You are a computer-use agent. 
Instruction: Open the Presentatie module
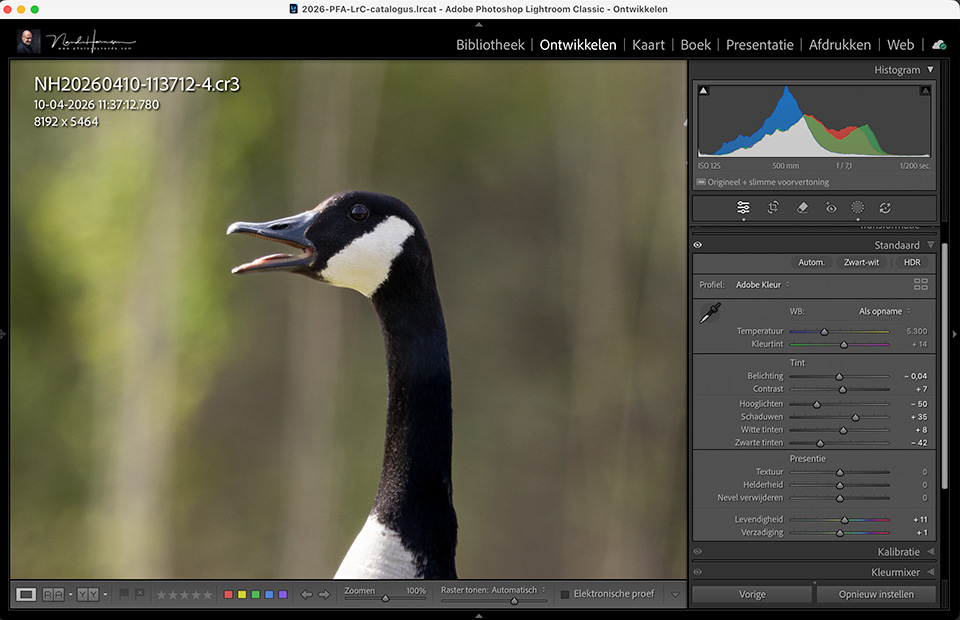[x=760, y=45]
